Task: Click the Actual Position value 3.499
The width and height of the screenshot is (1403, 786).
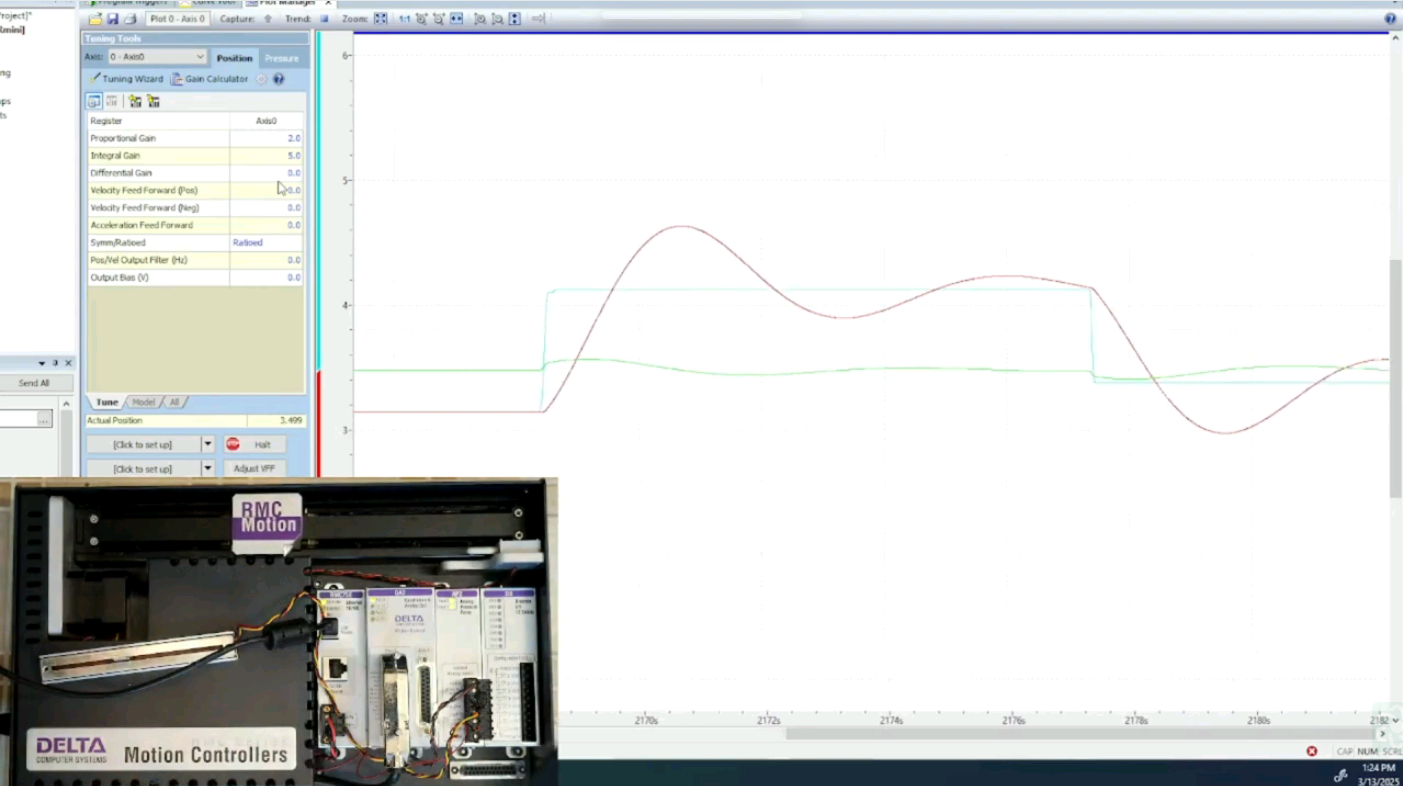Action: click(276, 421)
